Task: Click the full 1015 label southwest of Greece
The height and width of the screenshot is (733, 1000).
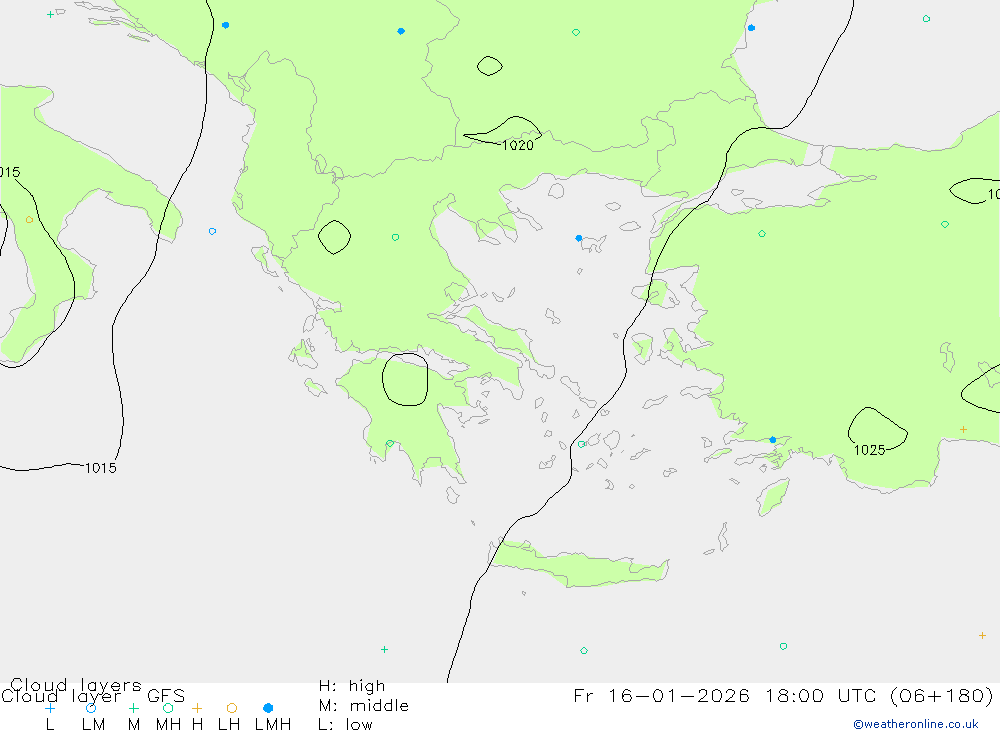Action: coord(101,468)
